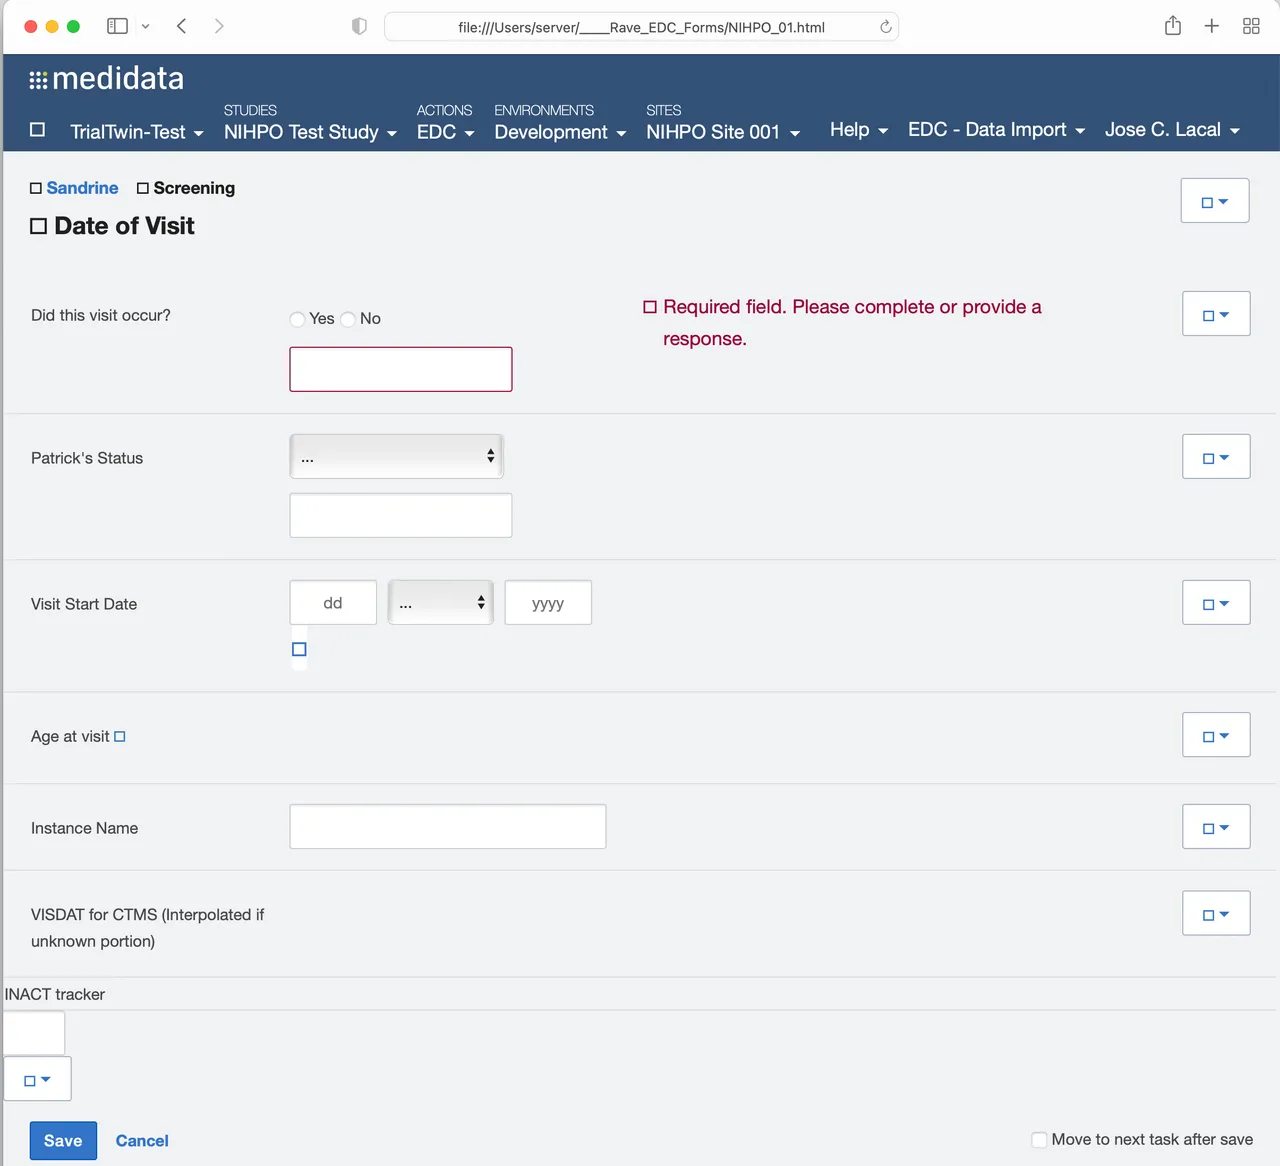Select the Yes radio for visit occurrence
This screenshot has width=1280, height=1166.
(x=297, y=318)
